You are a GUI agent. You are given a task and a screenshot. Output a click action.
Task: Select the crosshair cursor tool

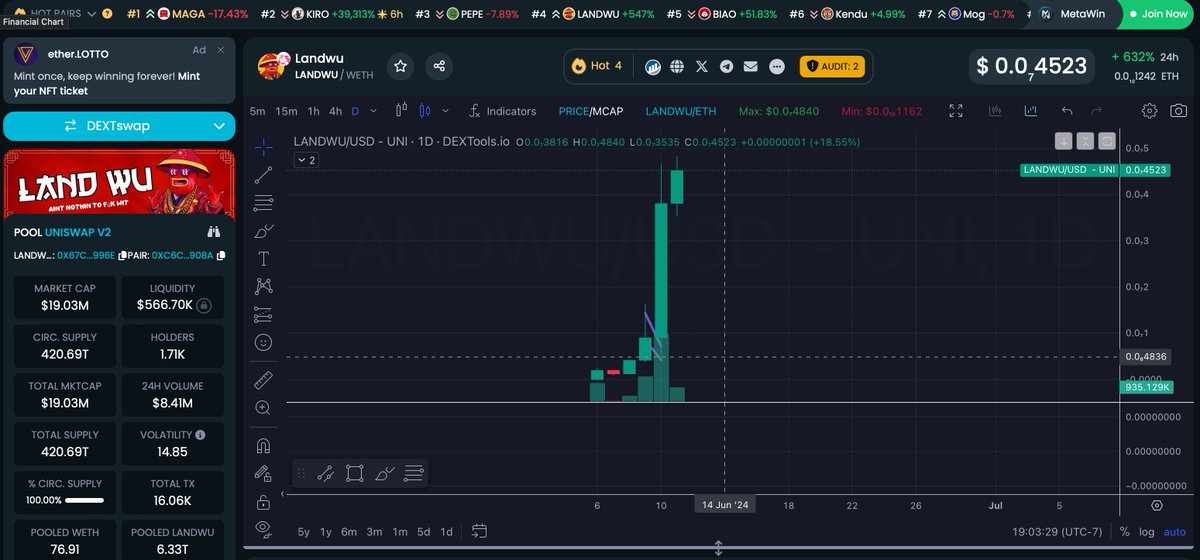pyautogui.click(x=264, y=147)
